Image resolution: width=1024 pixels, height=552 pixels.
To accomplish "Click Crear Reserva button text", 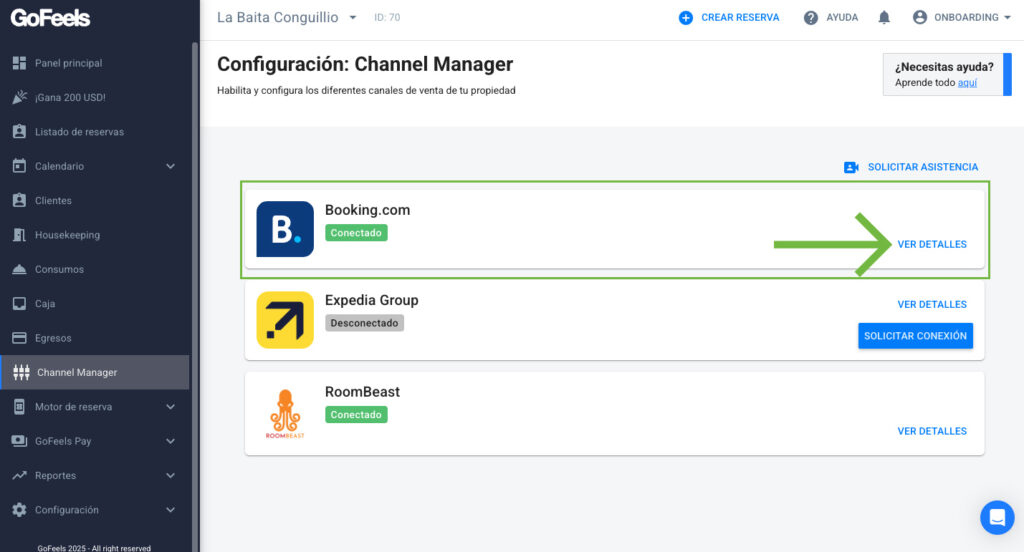I will 740,18.
